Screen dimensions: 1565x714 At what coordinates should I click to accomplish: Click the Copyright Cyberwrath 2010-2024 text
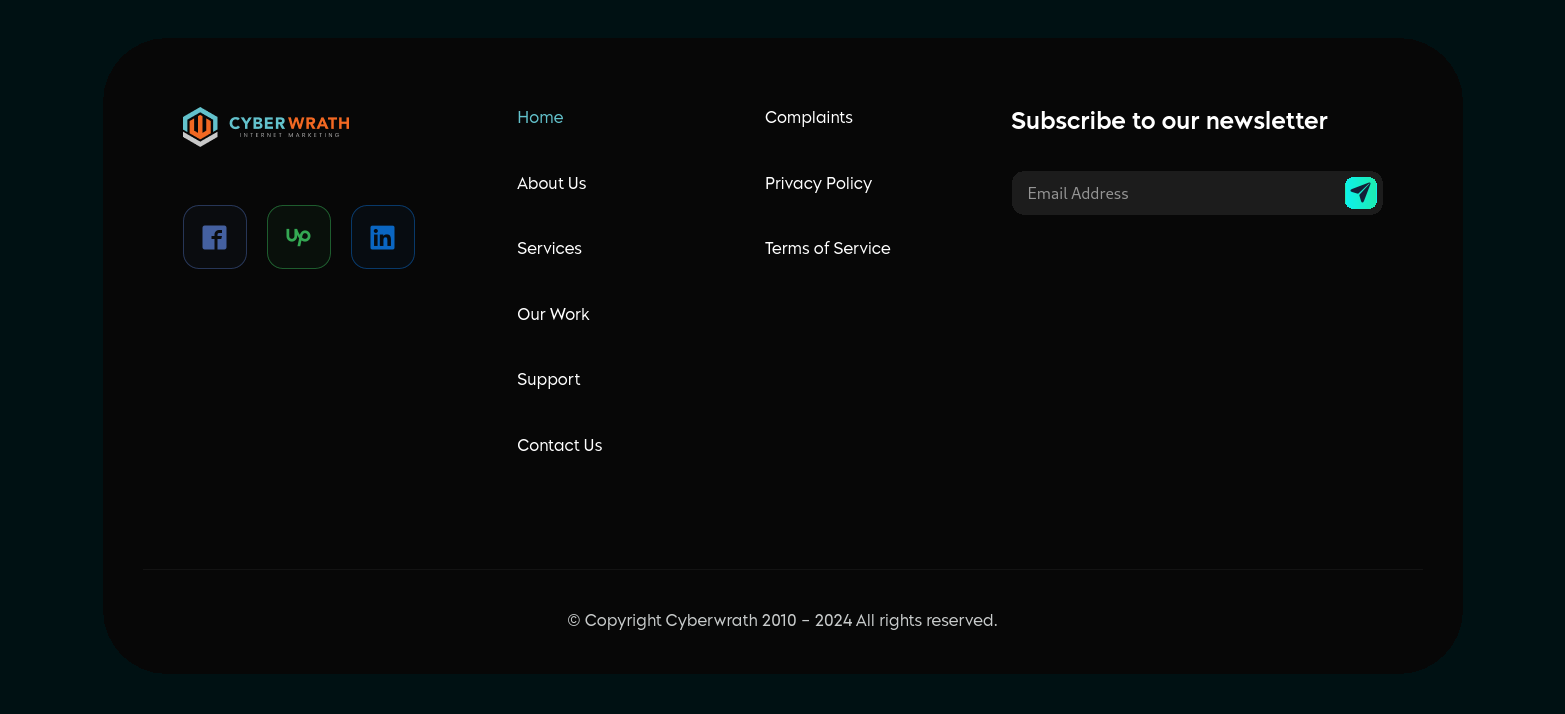[x=782, y=620]
